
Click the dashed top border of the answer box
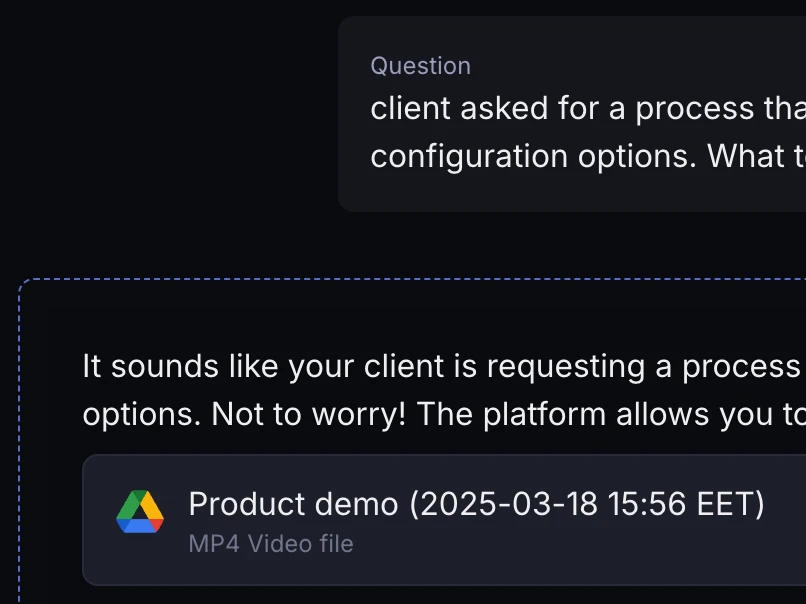click(x=400, y=280)
